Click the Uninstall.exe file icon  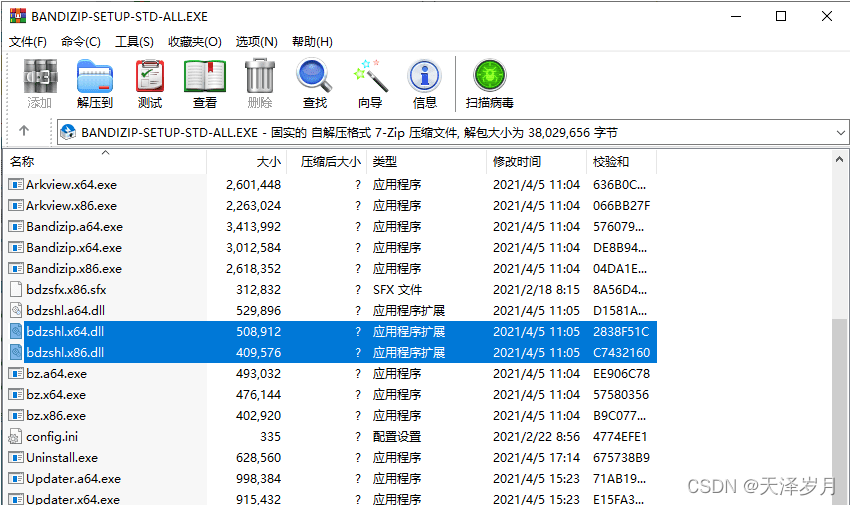[16, 458]
